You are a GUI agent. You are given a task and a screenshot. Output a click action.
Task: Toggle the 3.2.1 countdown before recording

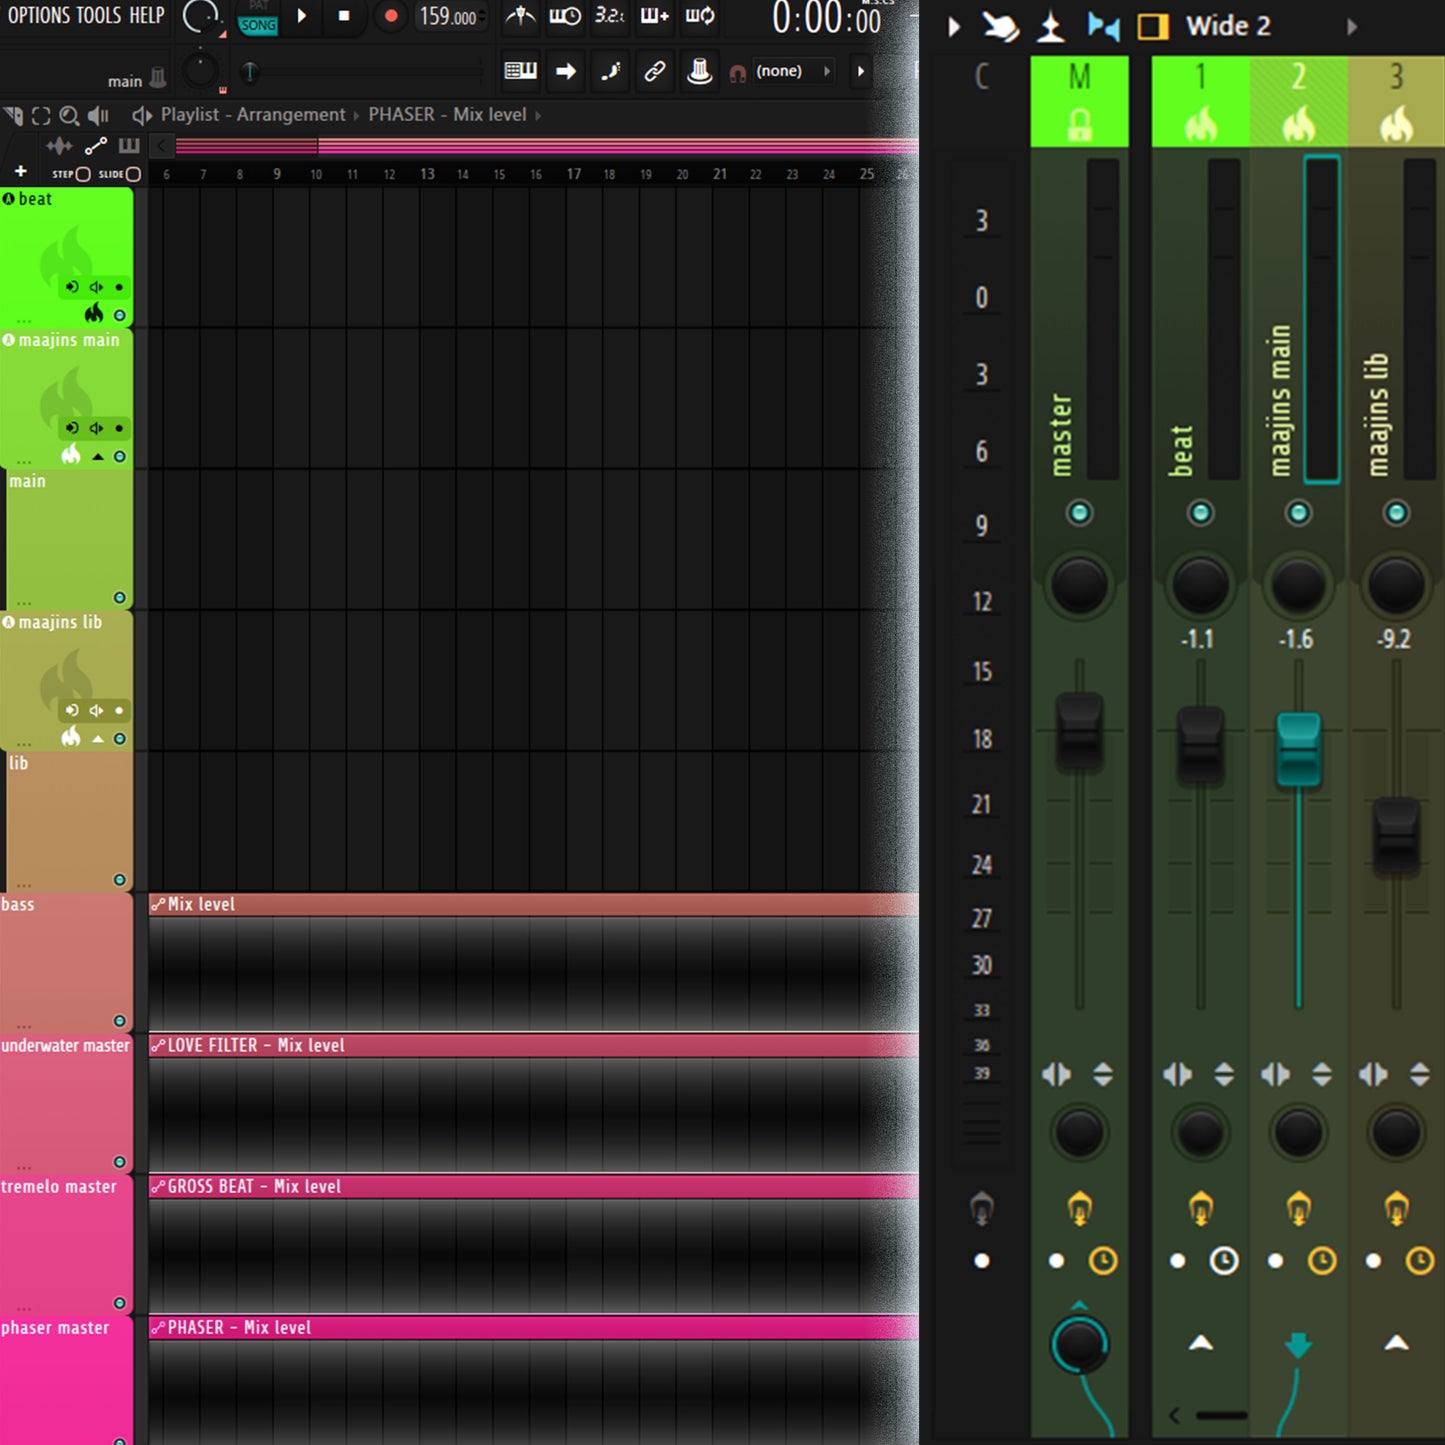tap(609, 15)
